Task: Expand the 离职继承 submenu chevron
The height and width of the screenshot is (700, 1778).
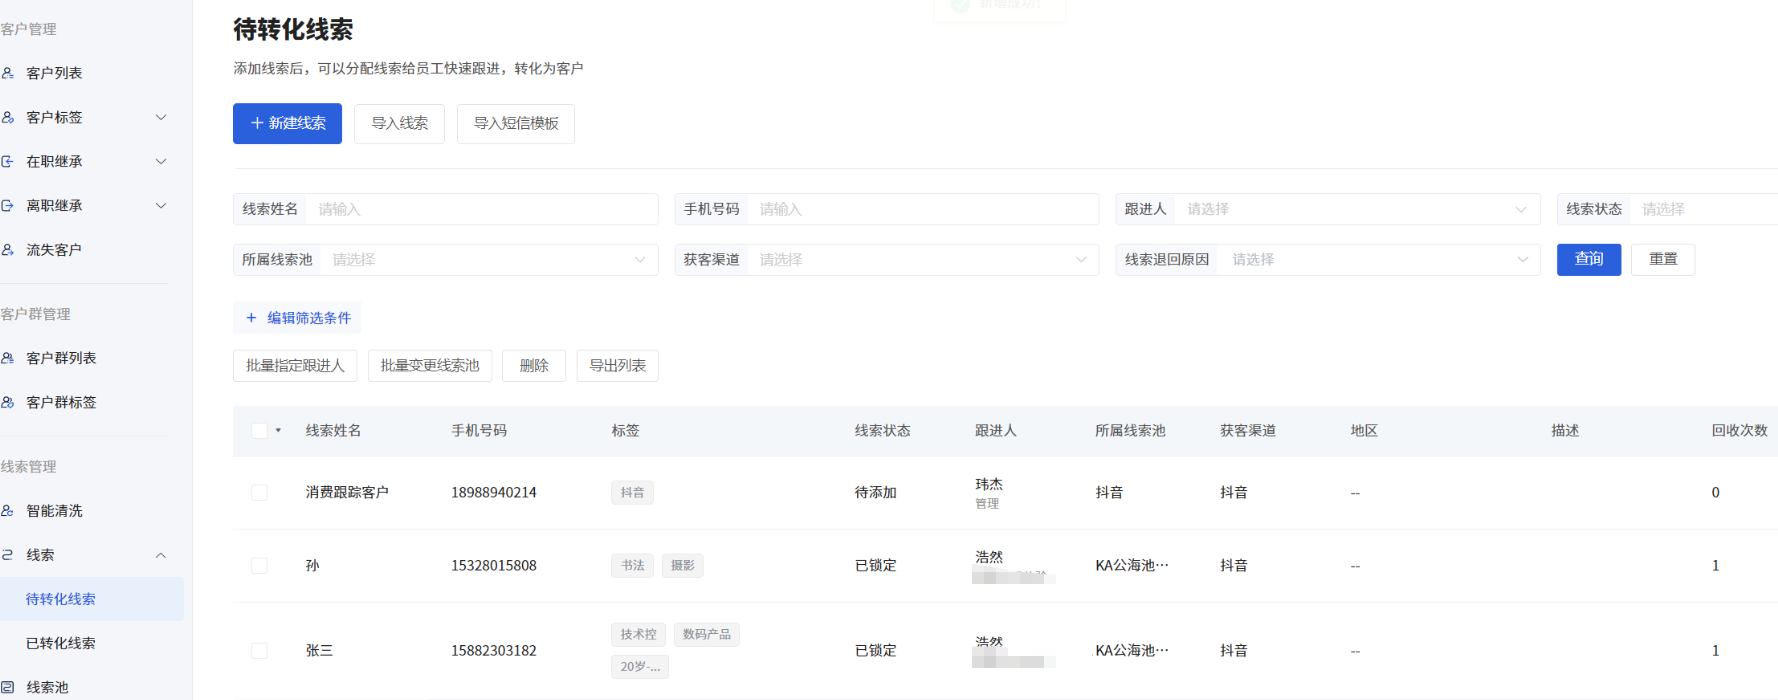Action: pos(161,205)
